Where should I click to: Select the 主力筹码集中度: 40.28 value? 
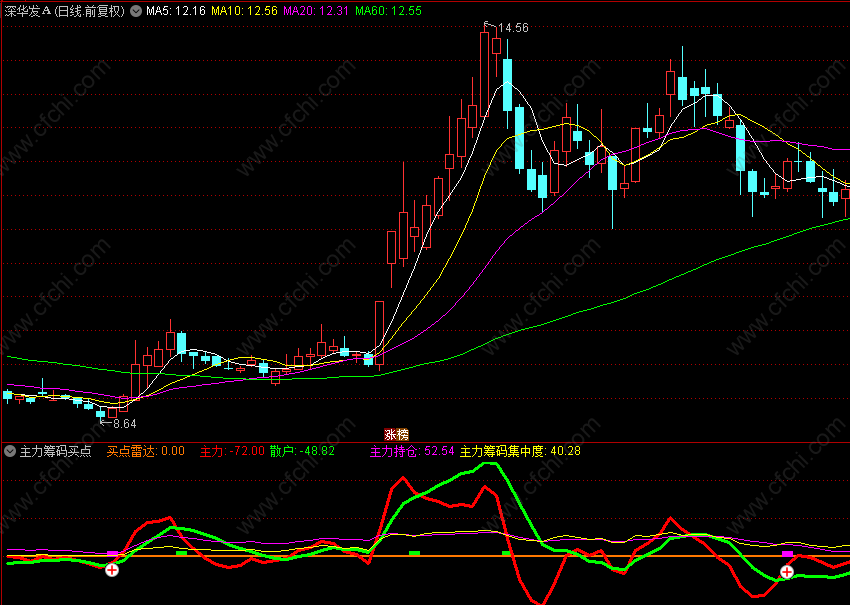(x=520, y=451)
